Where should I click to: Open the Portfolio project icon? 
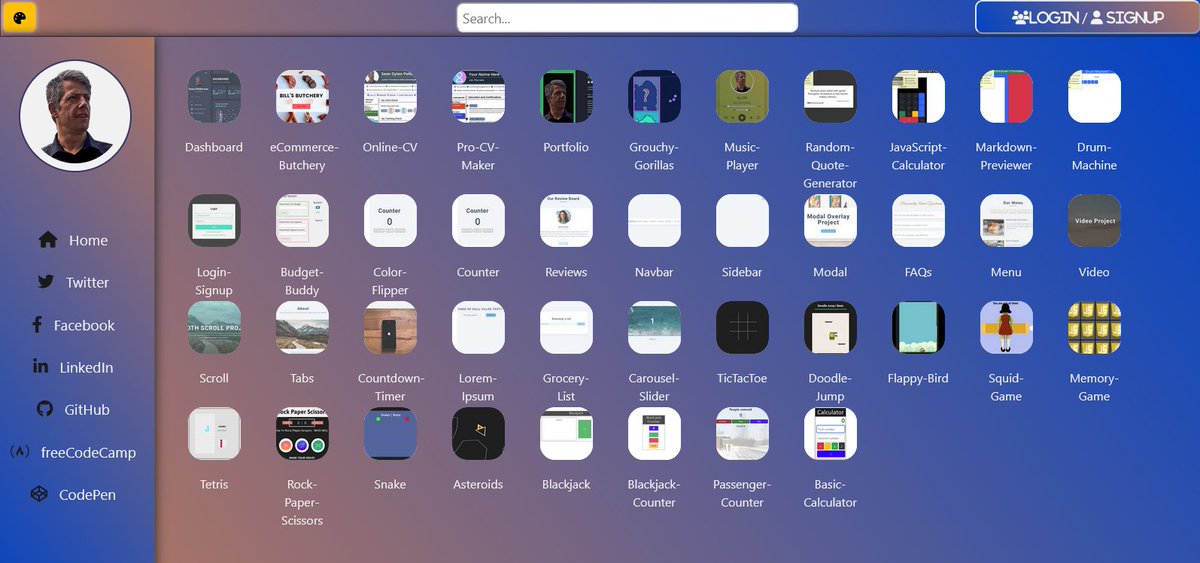(x=566, y=96)
